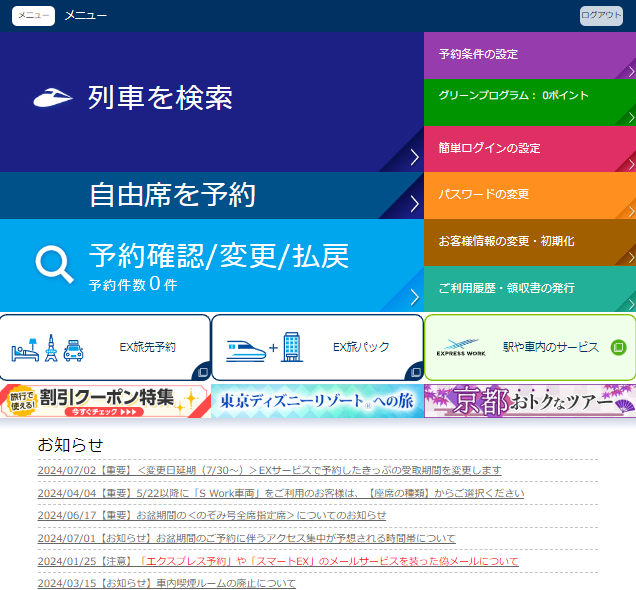This screenshot has height=590, width=636.
Task: Click the EXPRESS WORK logo
Action: 460,348
